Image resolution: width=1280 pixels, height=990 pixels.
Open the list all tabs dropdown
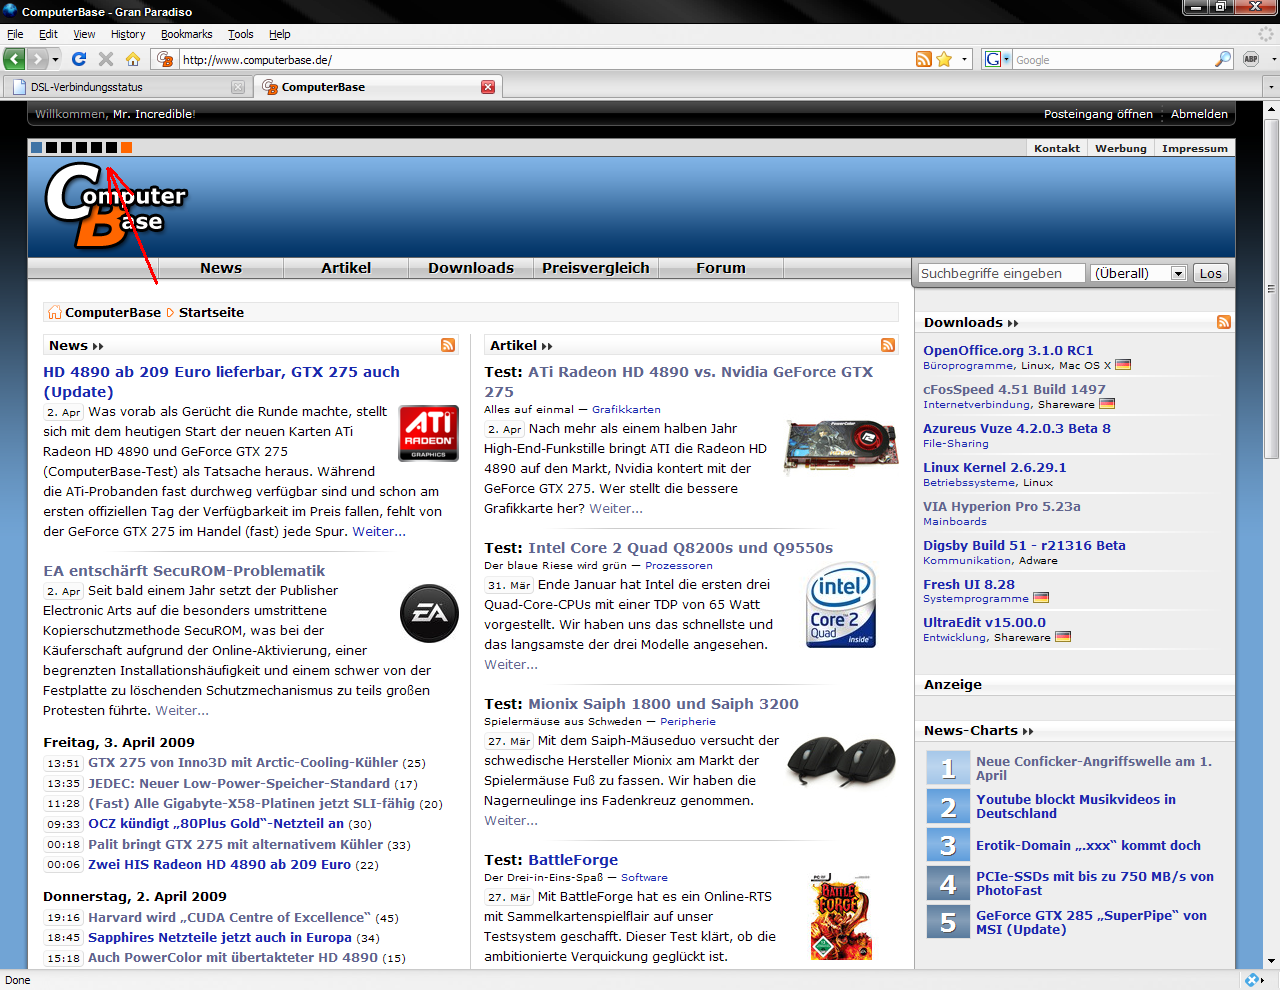click(1271, 87)
